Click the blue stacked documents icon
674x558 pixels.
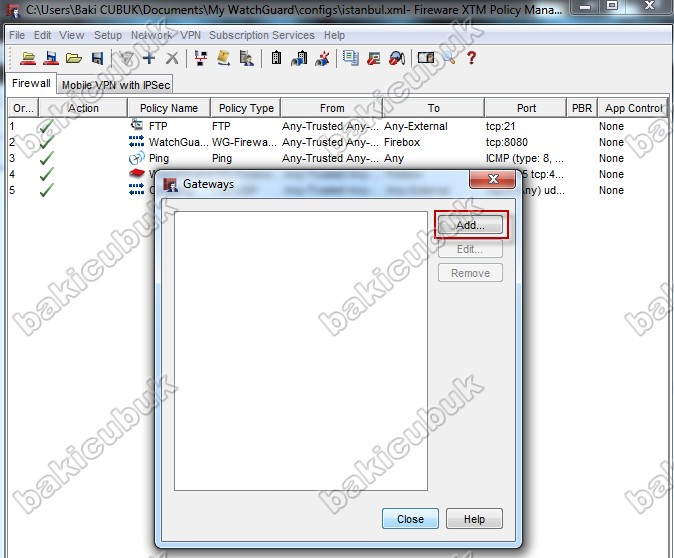click(351, 58)
